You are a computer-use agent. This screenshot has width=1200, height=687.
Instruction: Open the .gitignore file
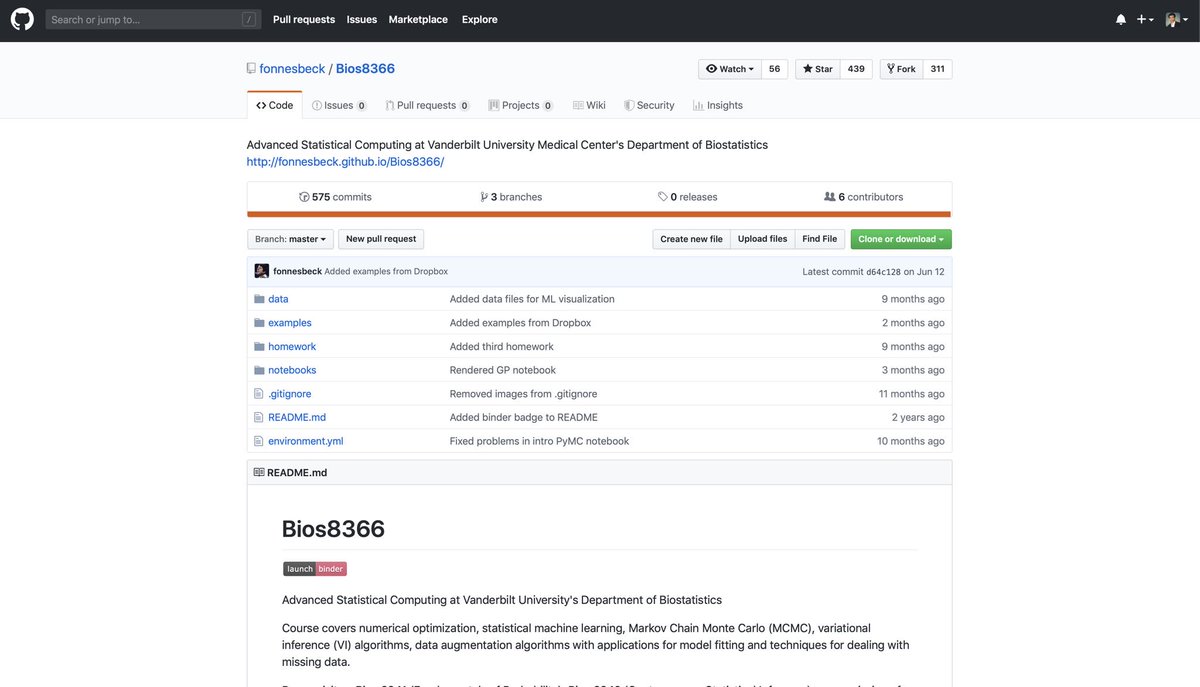(290, 394)
